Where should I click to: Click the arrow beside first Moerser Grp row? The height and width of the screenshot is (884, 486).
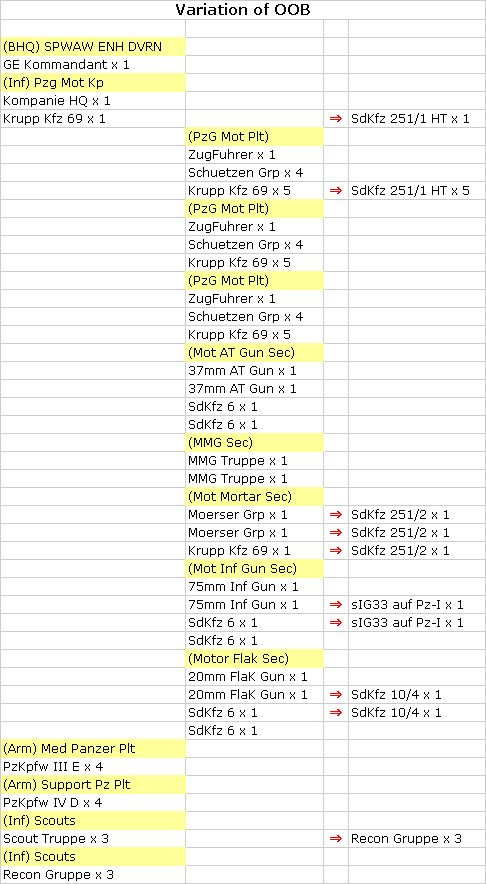point(335,515)
